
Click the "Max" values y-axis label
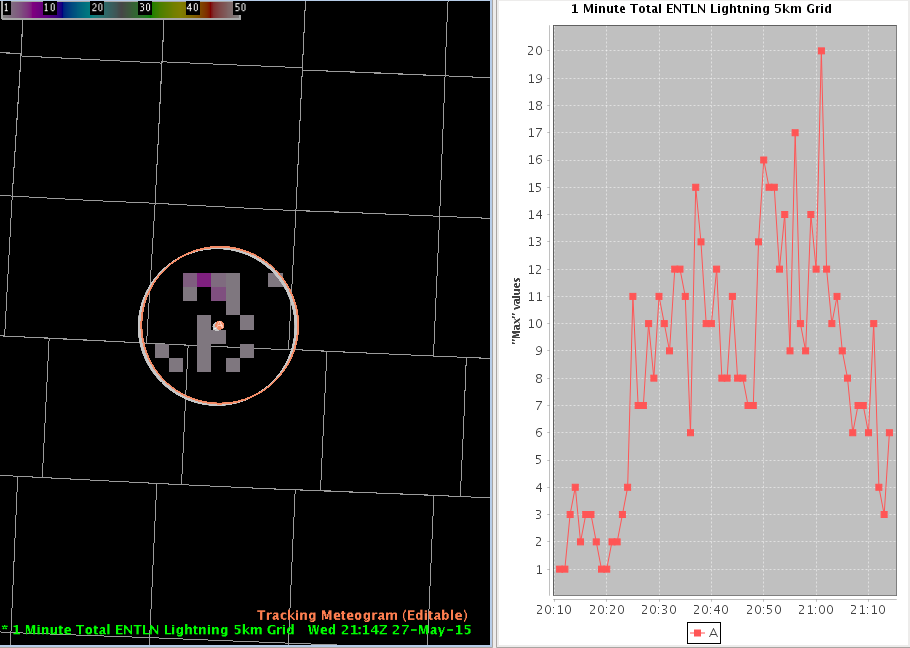click(x=516, y=311)
